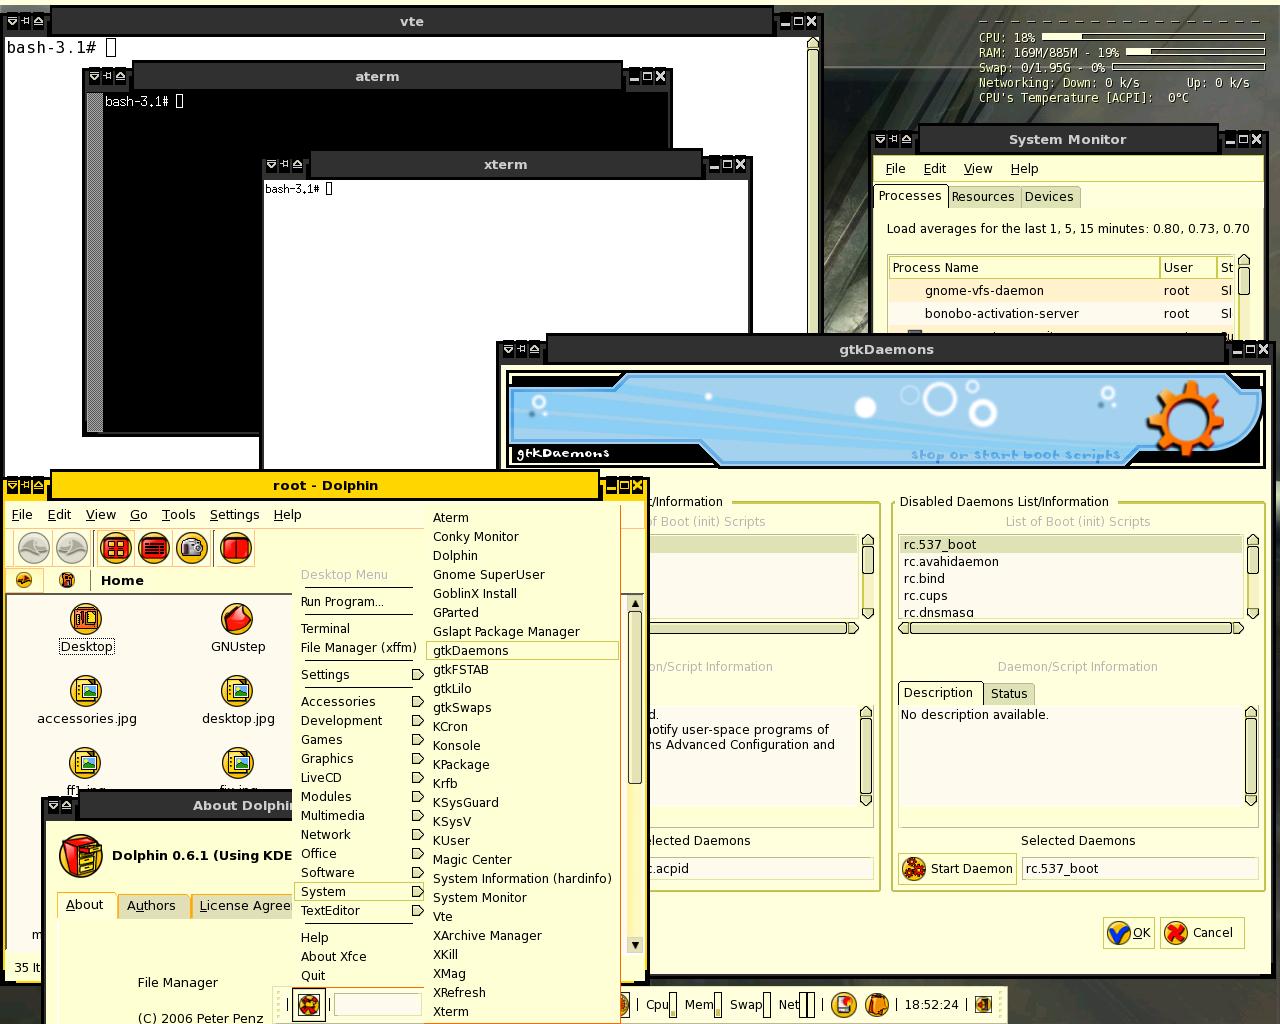Open the Tools menu in Dolphin
This screenshot has height=1024, width=1280.
click(179, 515)
